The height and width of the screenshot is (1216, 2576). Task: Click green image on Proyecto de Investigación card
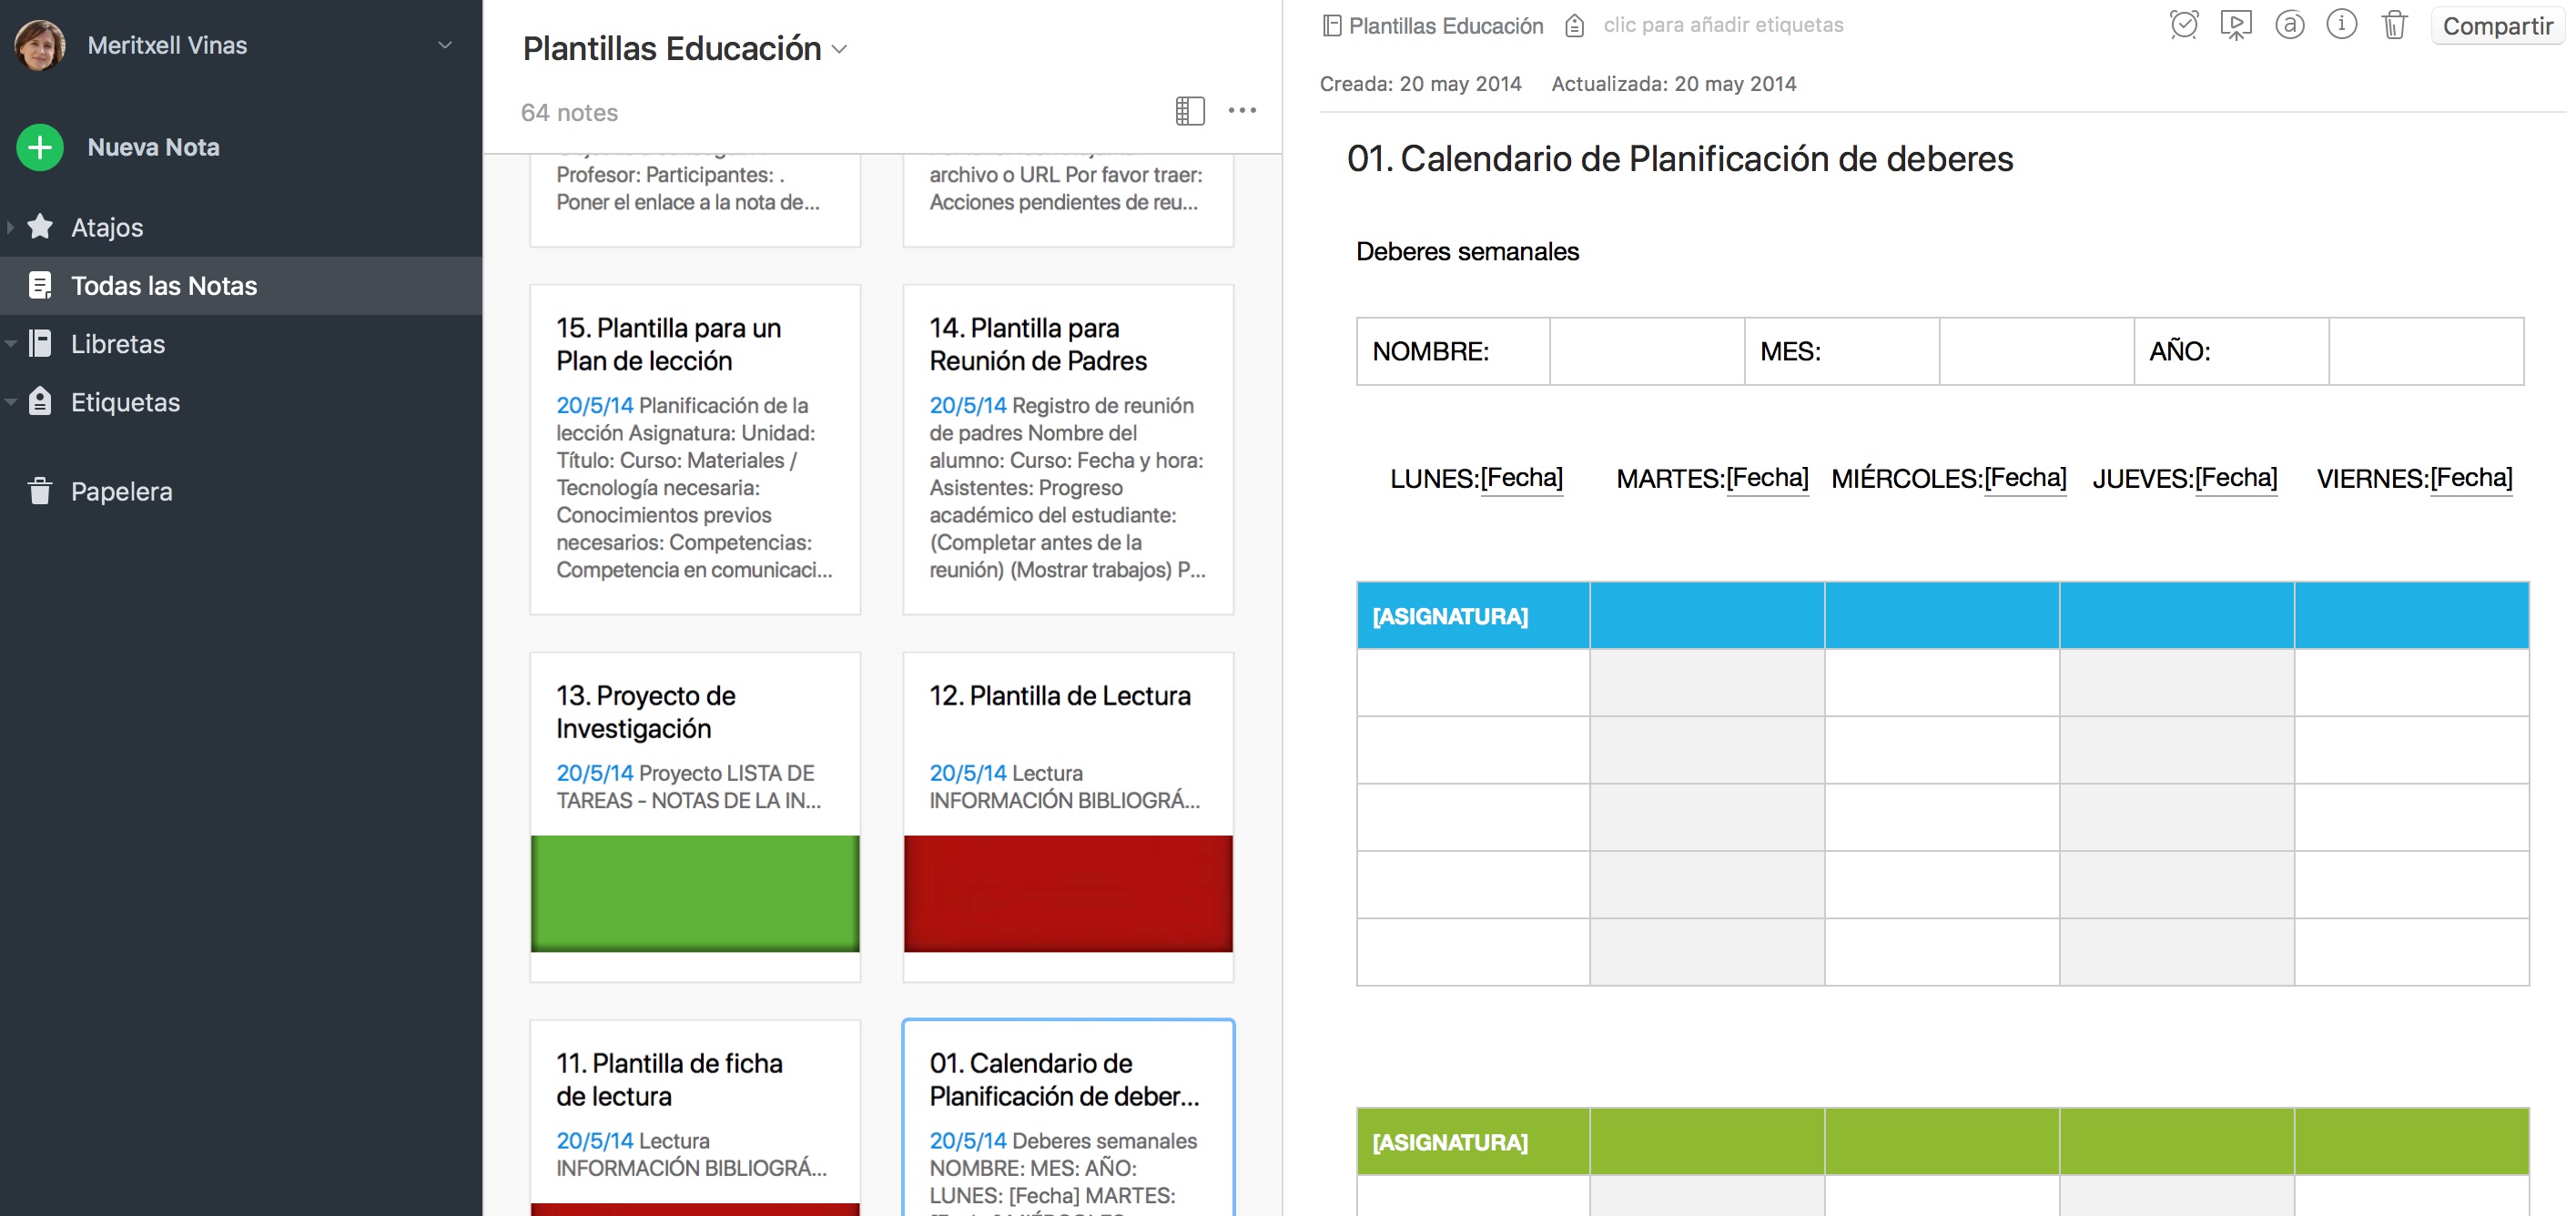coord(695,894)
